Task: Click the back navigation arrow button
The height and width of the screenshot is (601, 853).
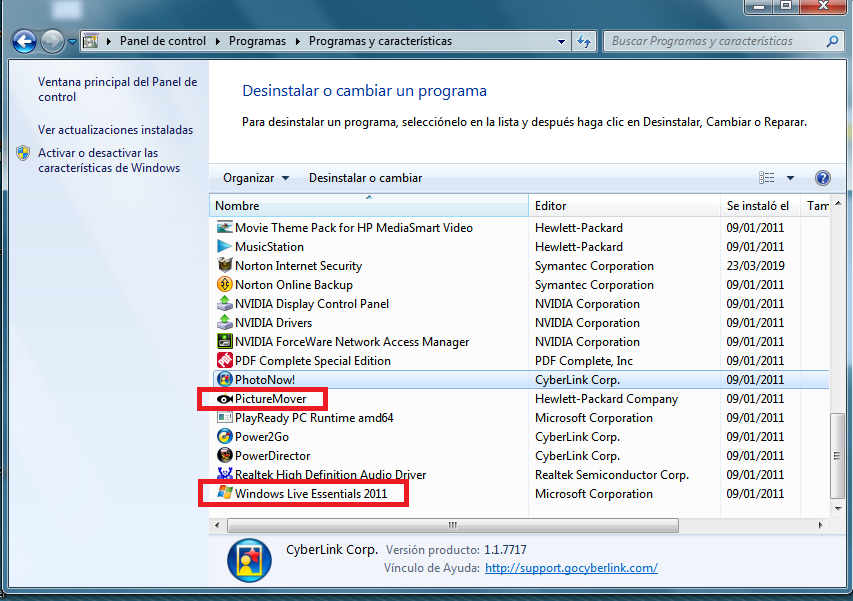Action: [x=24, y=41]
